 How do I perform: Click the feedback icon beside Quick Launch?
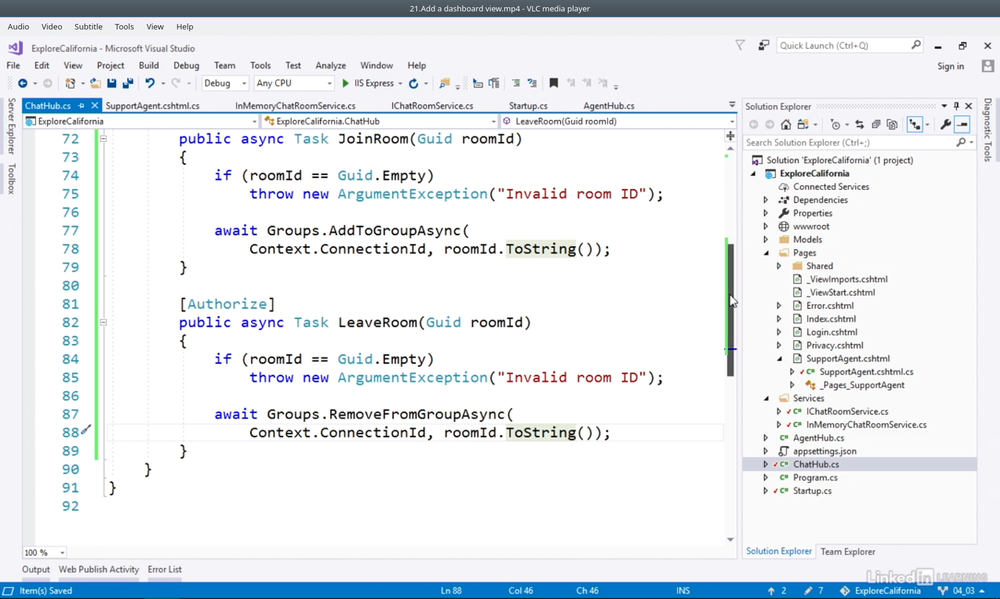[x=763, y=45]
